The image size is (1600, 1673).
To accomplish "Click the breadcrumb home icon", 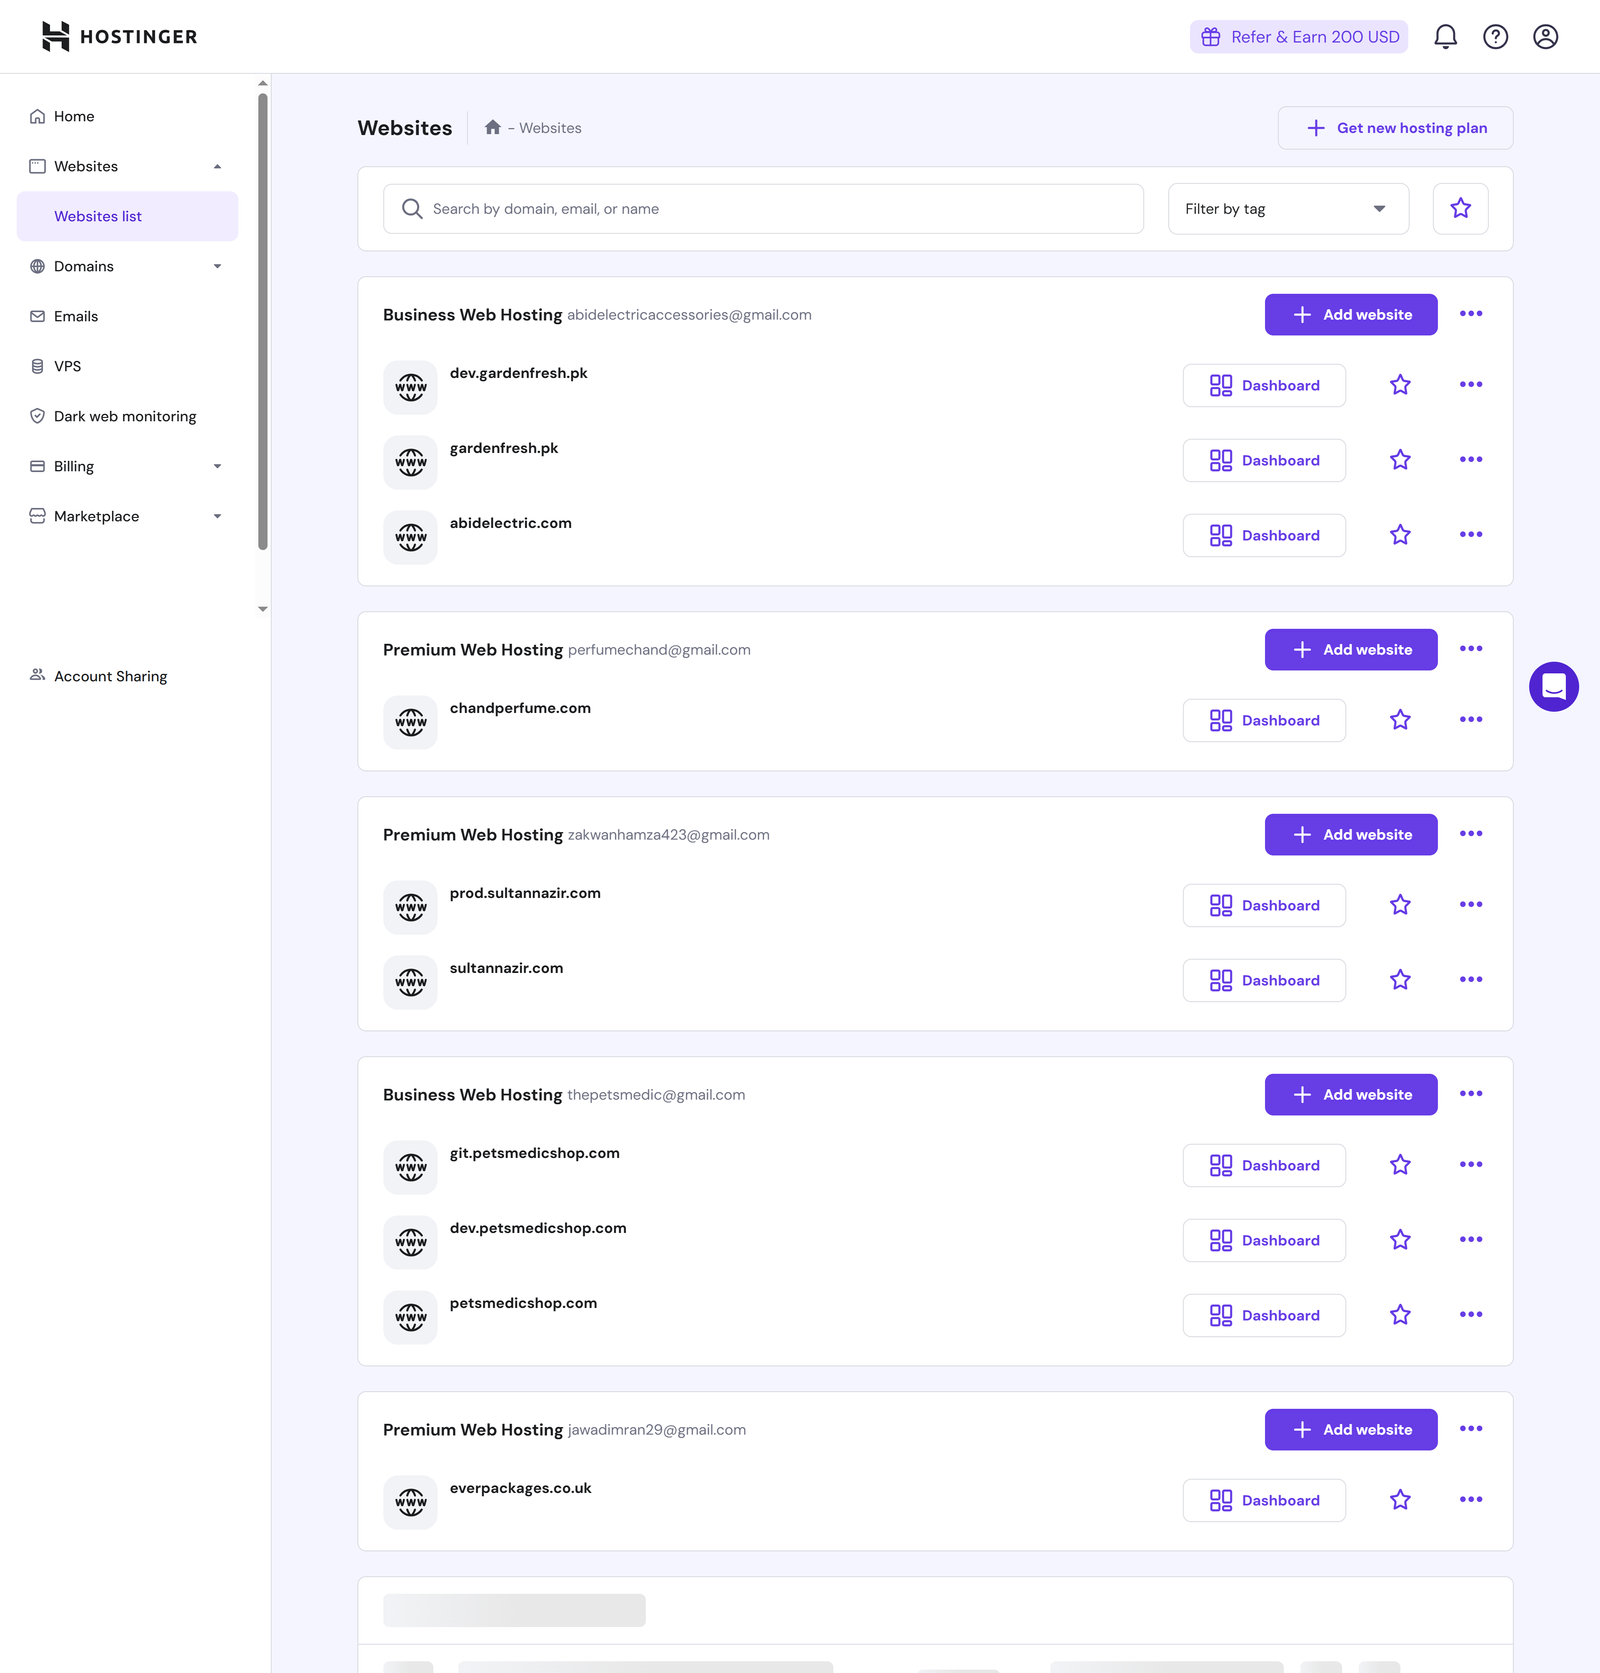I will tap(492, 127).
